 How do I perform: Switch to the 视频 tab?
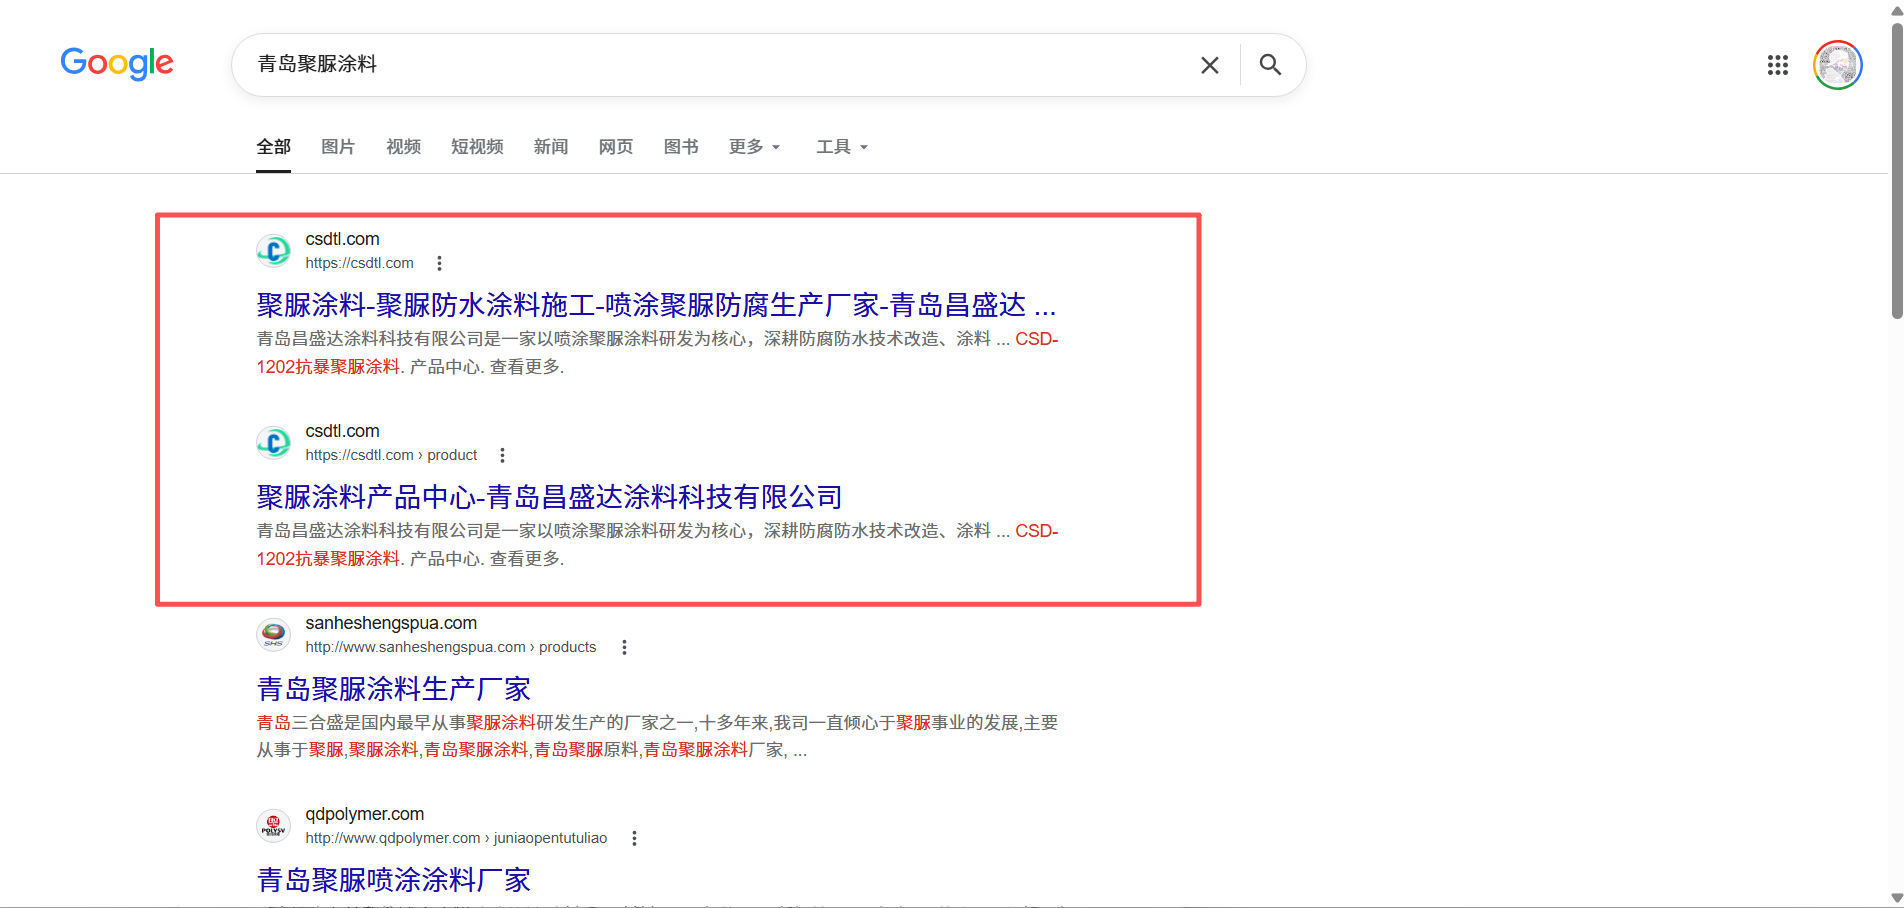403,147
